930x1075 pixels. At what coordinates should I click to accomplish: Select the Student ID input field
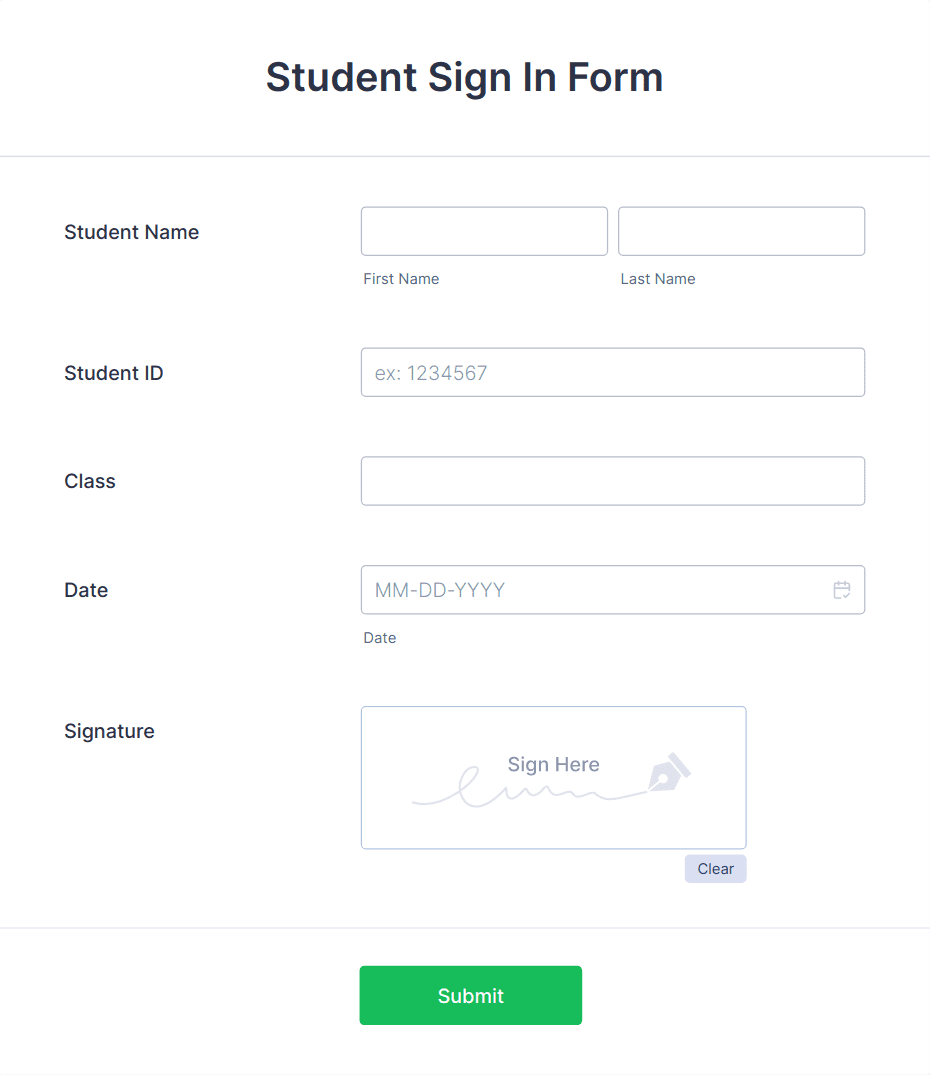(613, 372)
